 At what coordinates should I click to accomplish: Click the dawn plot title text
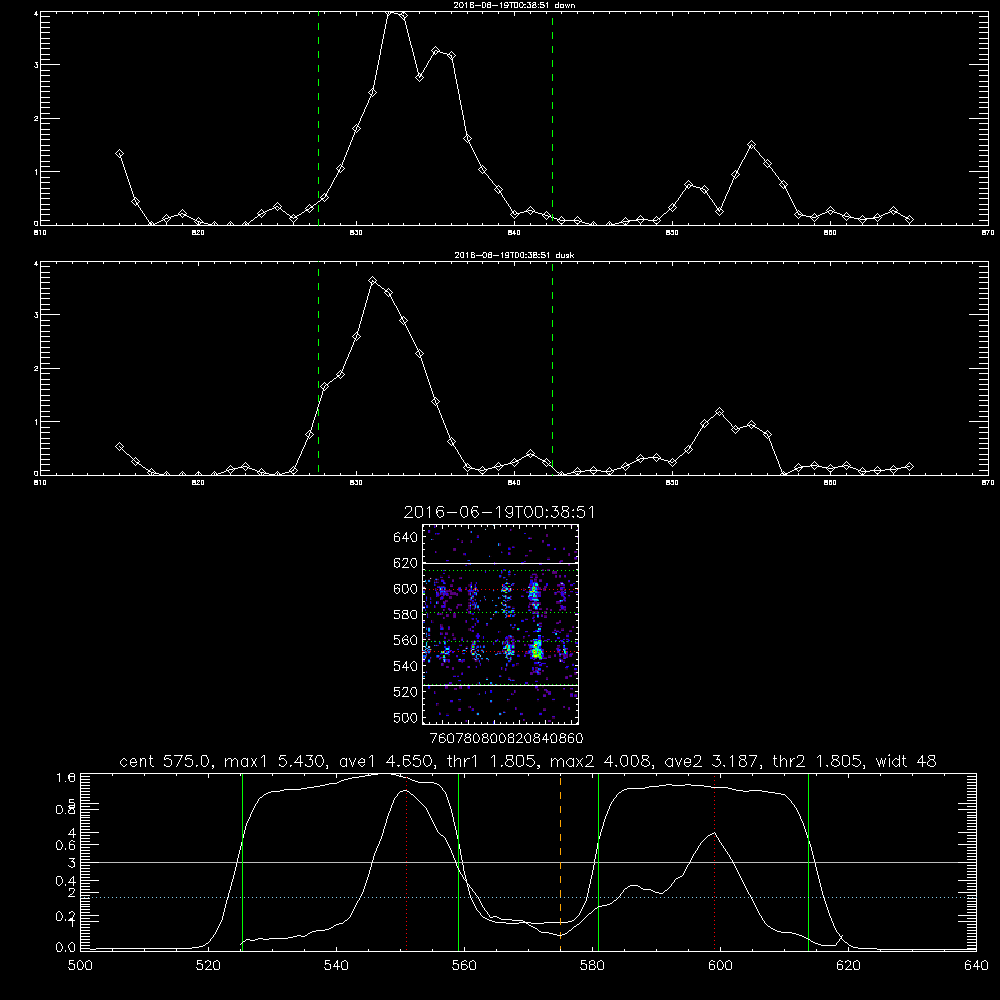tap(514, 5)
